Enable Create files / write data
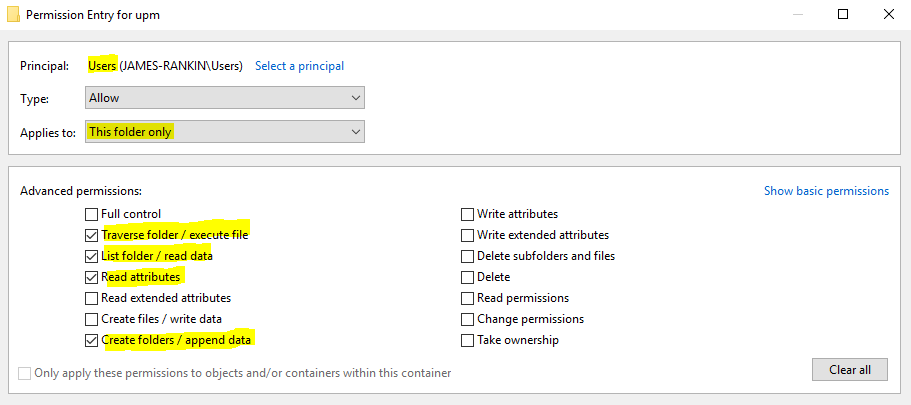The height and width of the screenshot is (405, 911). (92, 319)
